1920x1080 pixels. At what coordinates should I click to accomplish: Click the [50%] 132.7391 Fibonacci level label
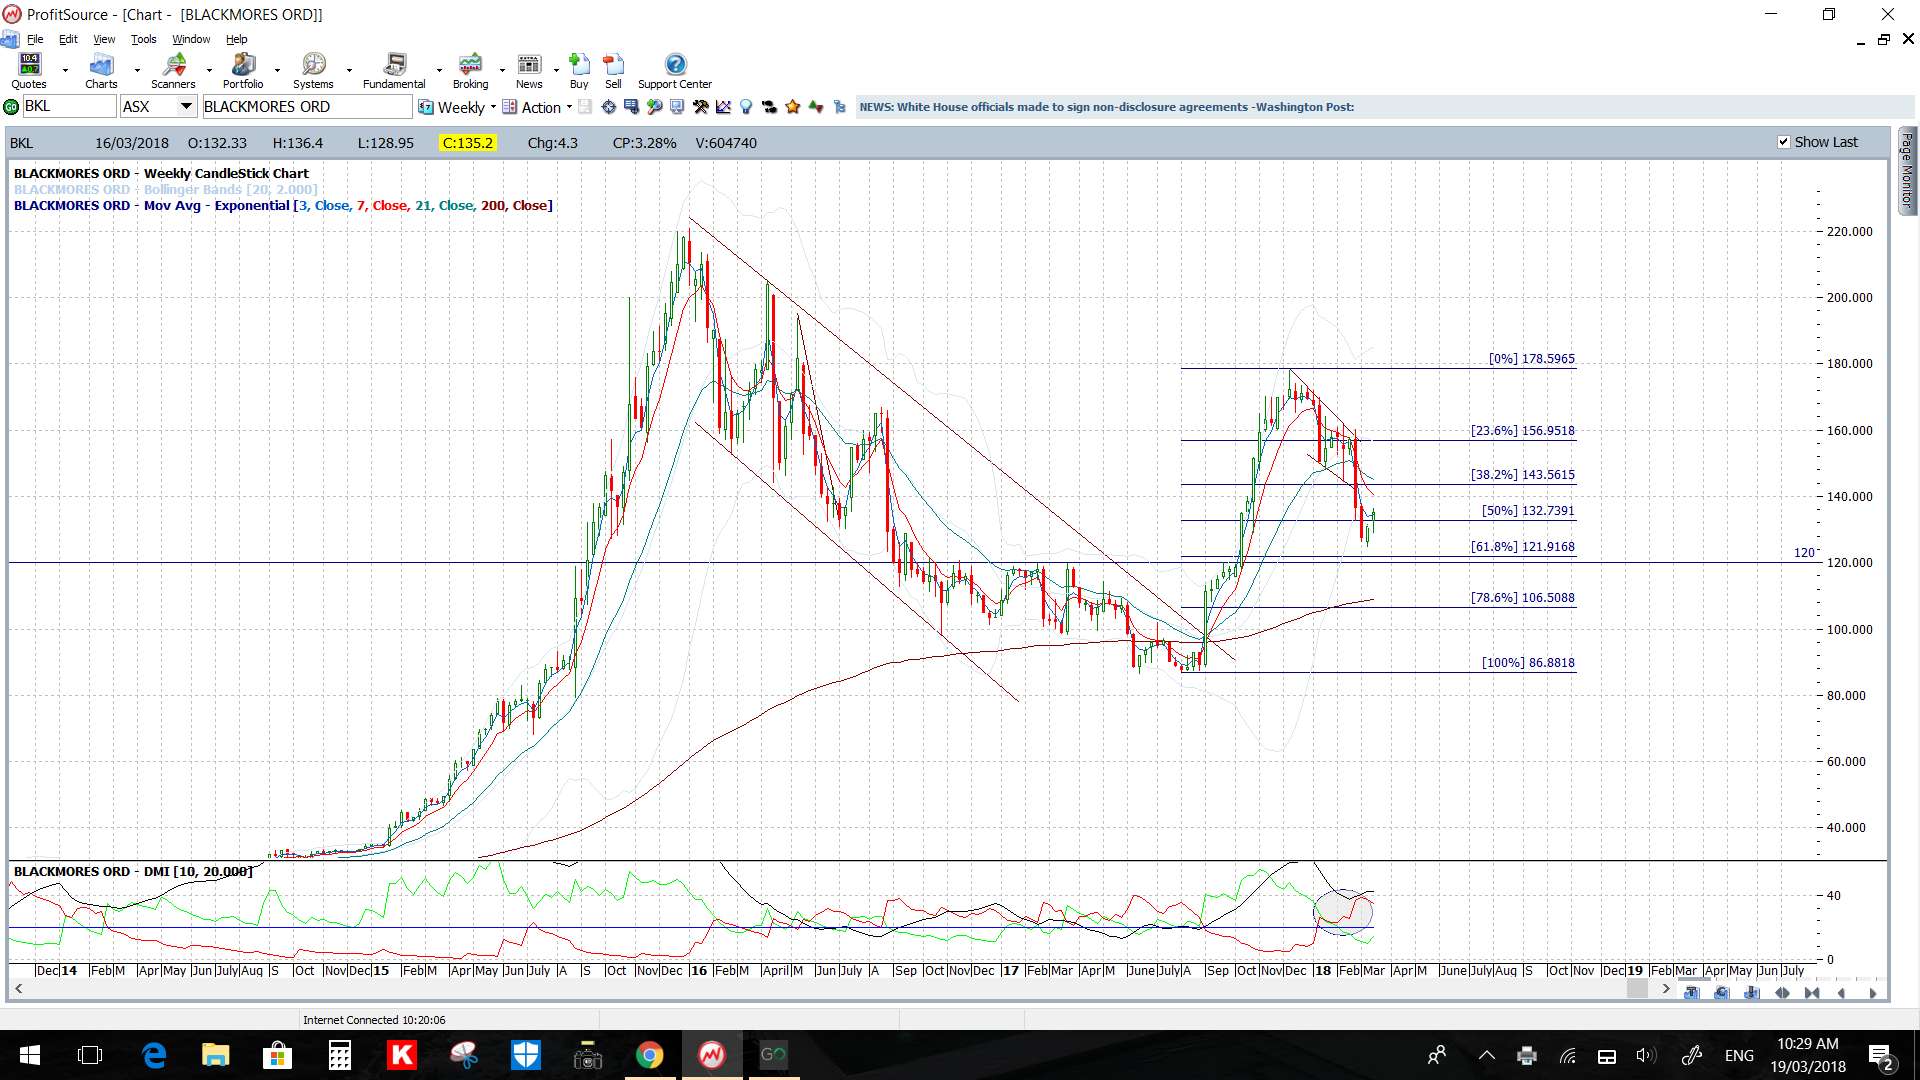pos(1528,511)
